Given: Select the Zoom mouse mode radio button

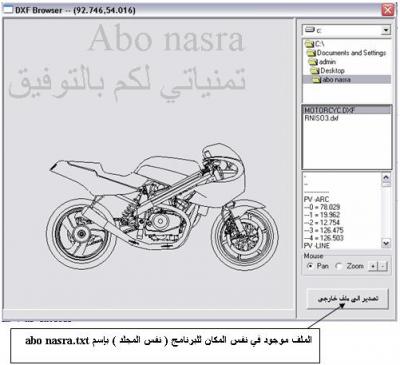Looking at the screenshot, I should tap(338, 266).
